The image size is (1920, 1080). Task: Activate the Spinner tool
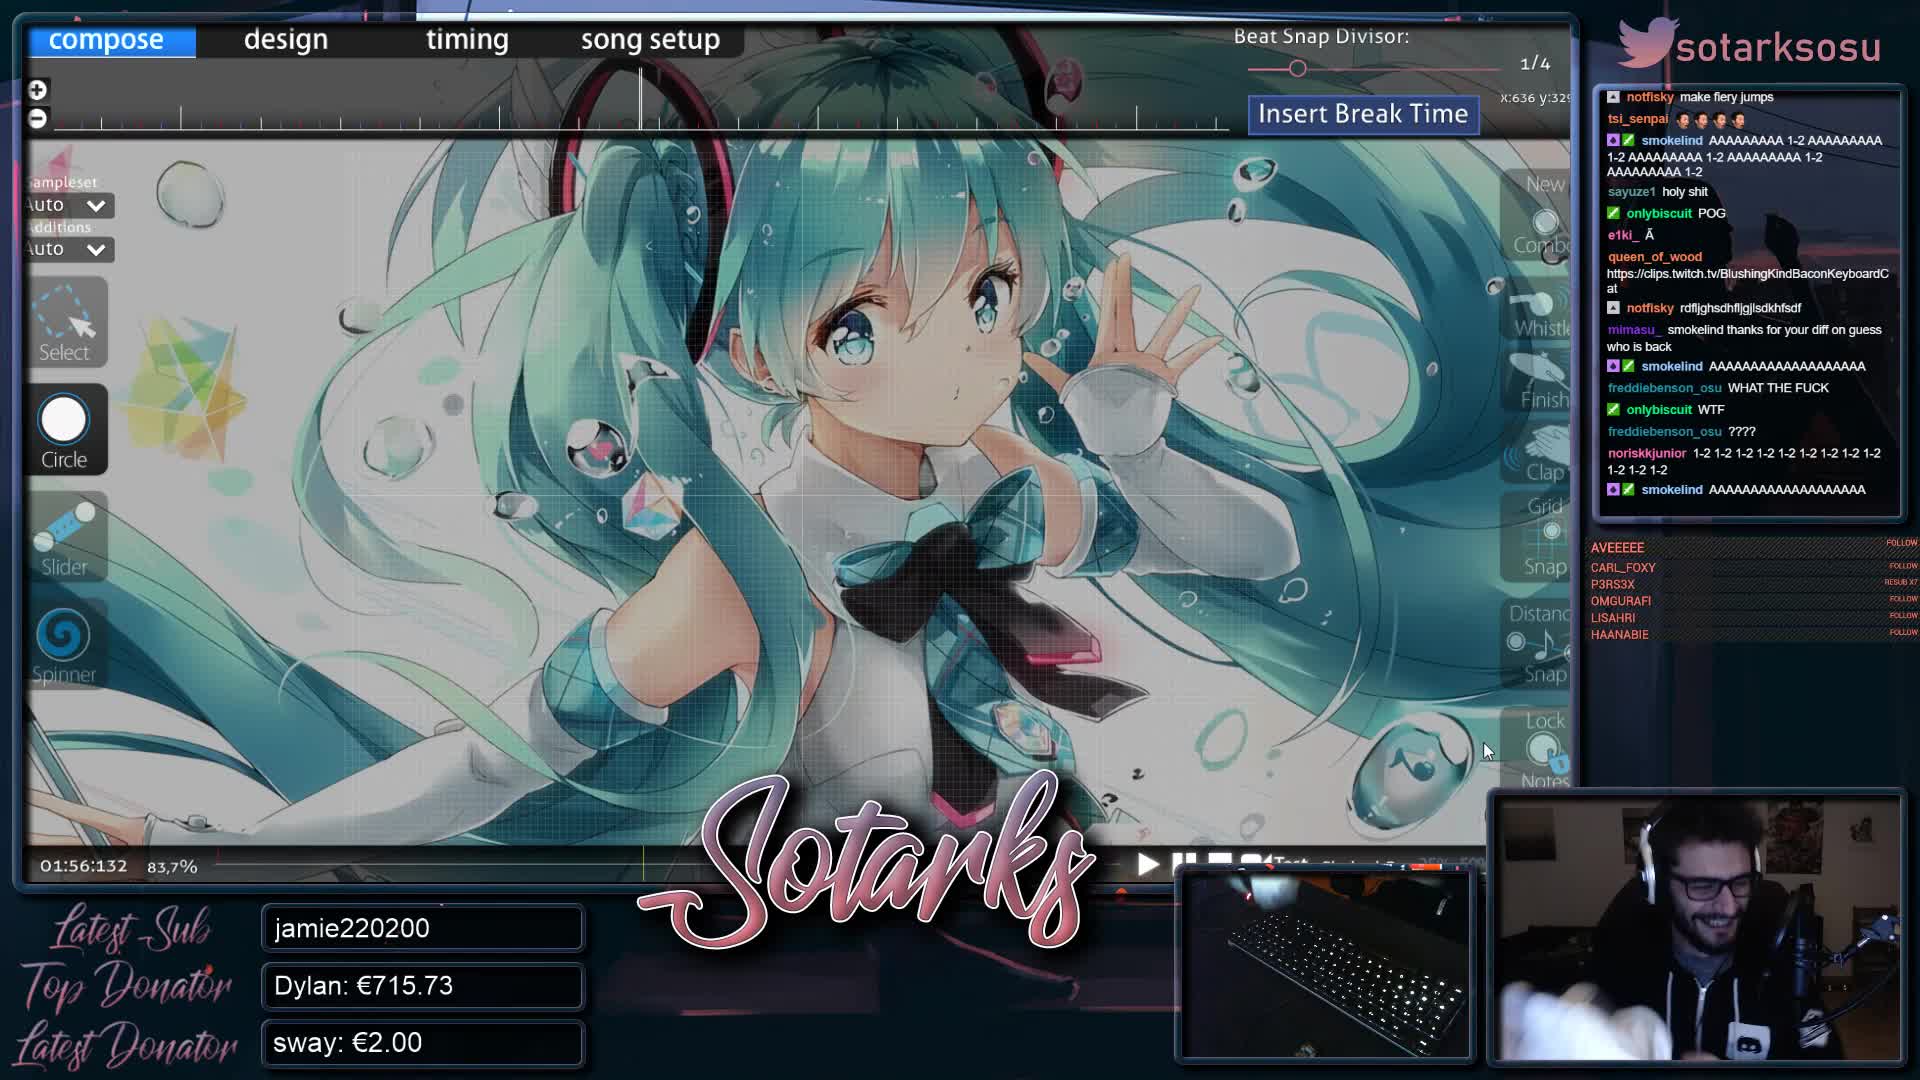pos(65,645)
